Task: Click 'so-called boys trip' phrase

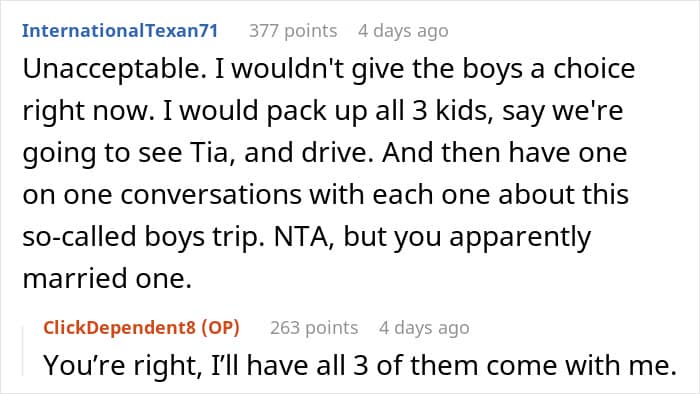Action: point(141,236)
